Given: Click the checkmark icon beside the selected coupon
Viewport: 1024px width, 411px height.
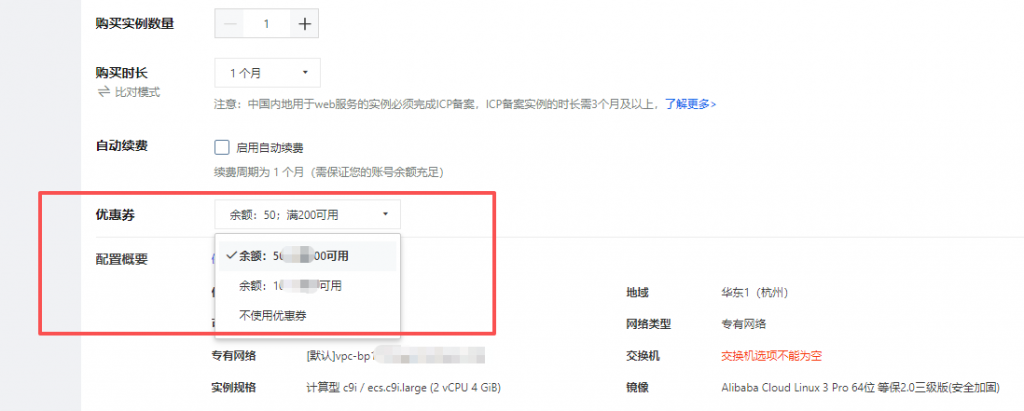Looking at the screenshot, I should tap(231, 256).
